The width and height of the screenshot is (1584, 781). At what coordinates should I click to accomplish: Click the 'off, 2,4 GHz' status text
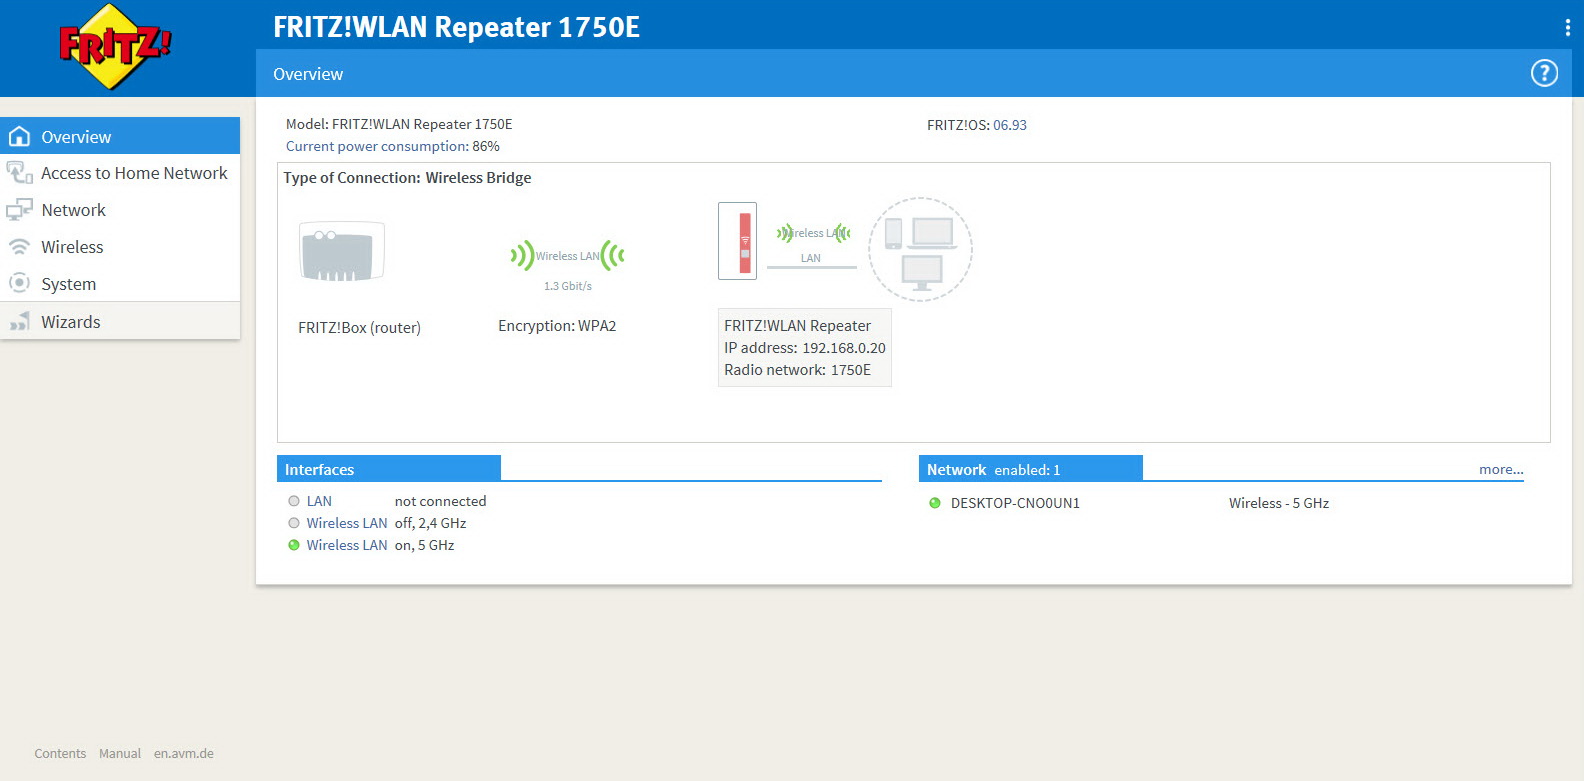[431, 523]
